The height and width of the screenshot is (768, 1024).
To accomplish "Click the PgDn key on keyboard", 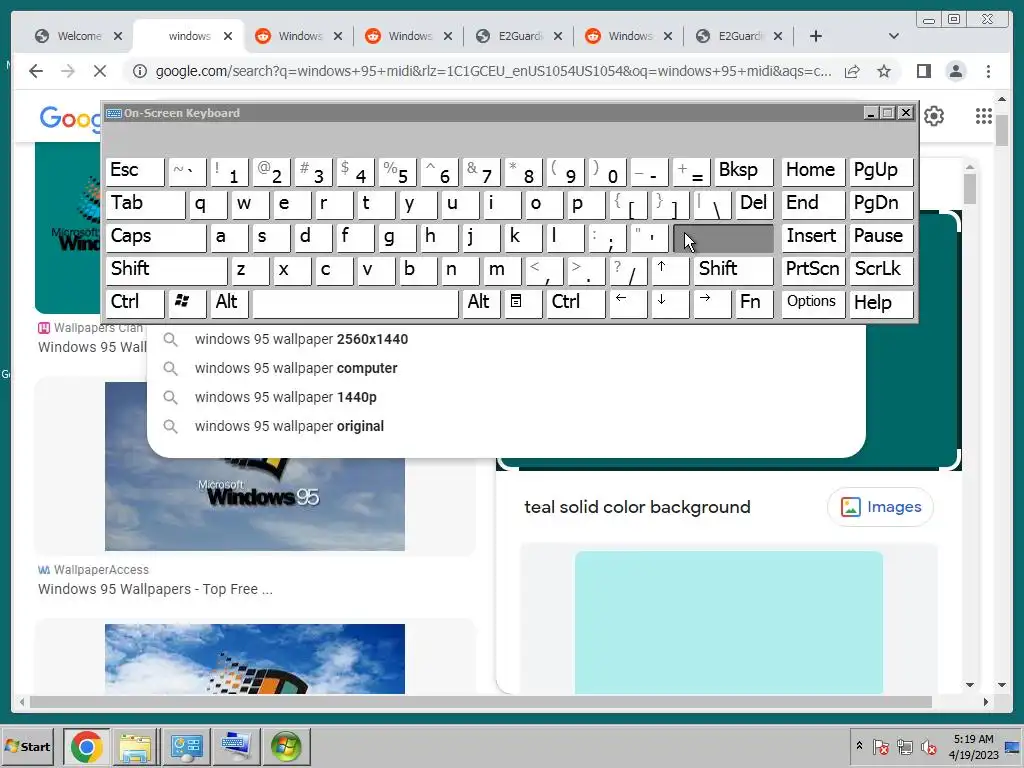I will click(881, 204).
